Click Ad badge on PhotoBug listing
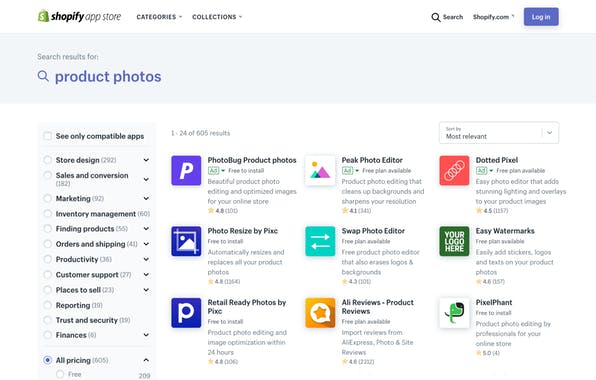 213,171
